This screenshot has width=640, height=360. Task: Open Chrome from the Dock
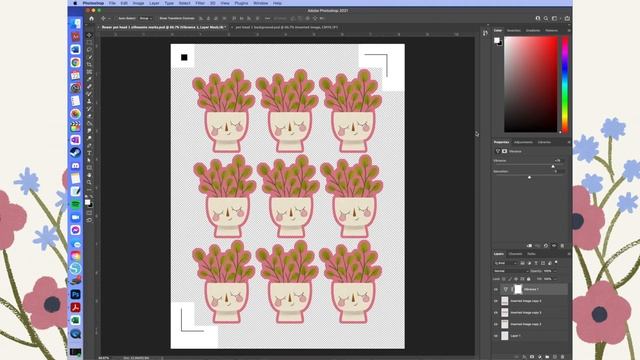76,62
